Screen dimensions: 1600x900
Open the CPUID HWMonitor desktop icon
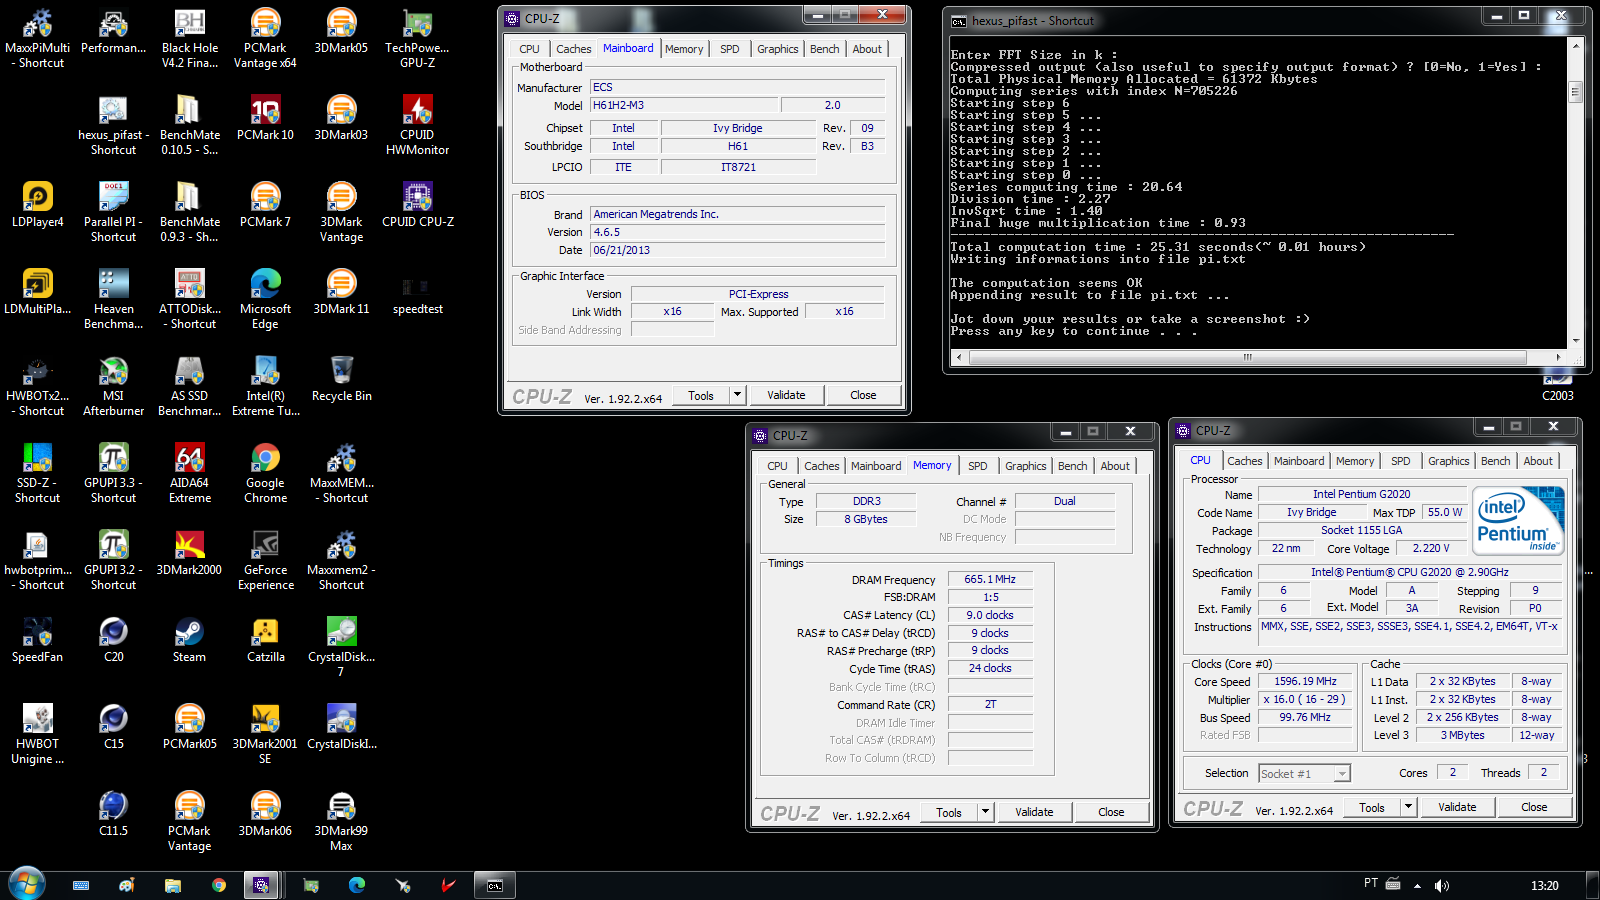417,127
